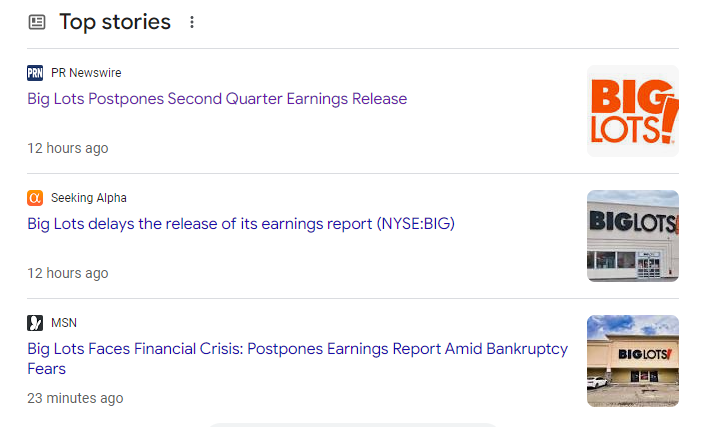Click the (NYSE:BIG) ticker text in headline
The height and width of the screenshot is (427, 709).
(416, 224)
